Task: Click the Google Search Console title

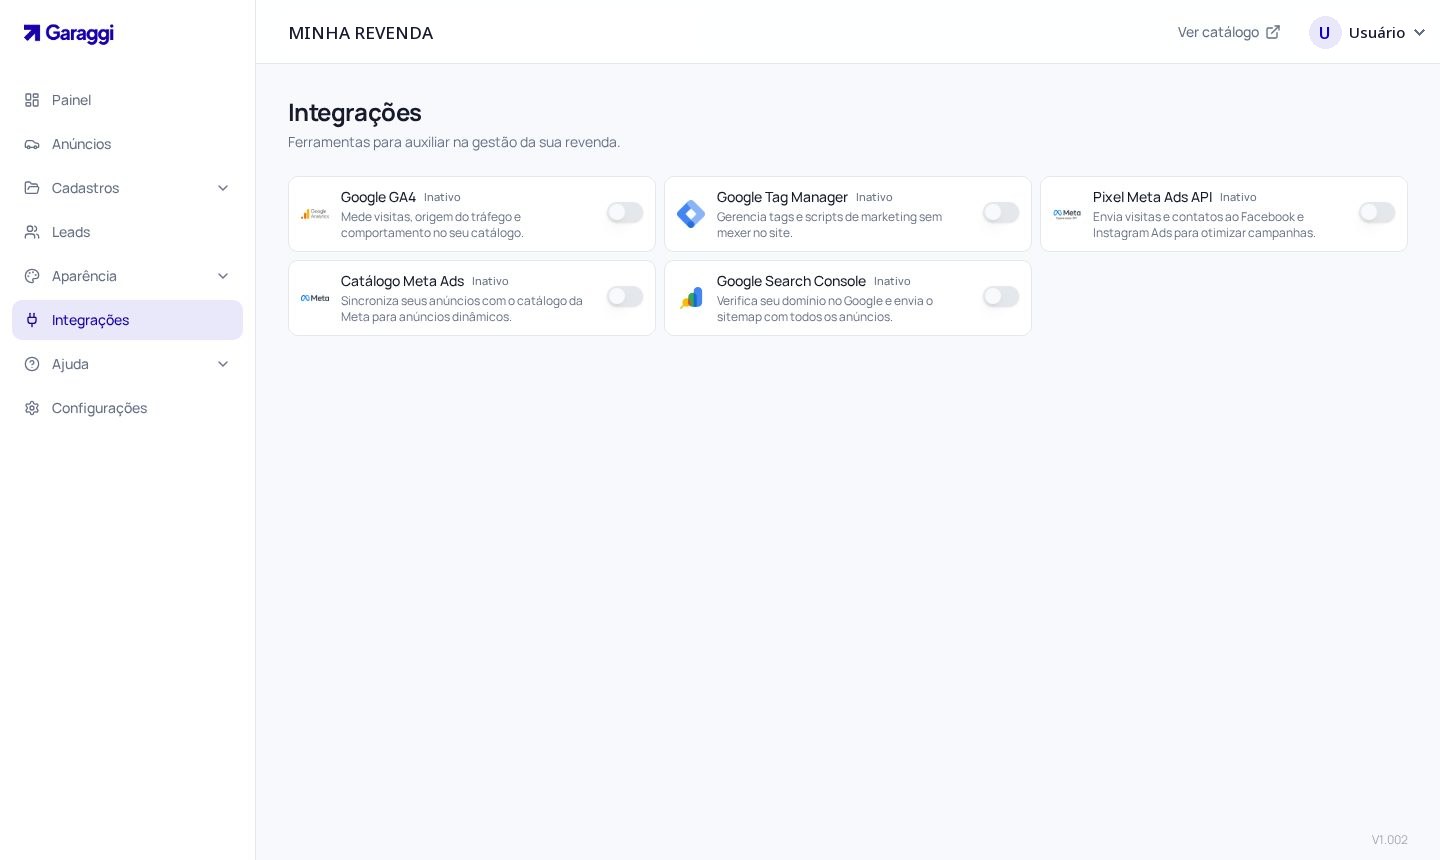Action: [791, 281]
